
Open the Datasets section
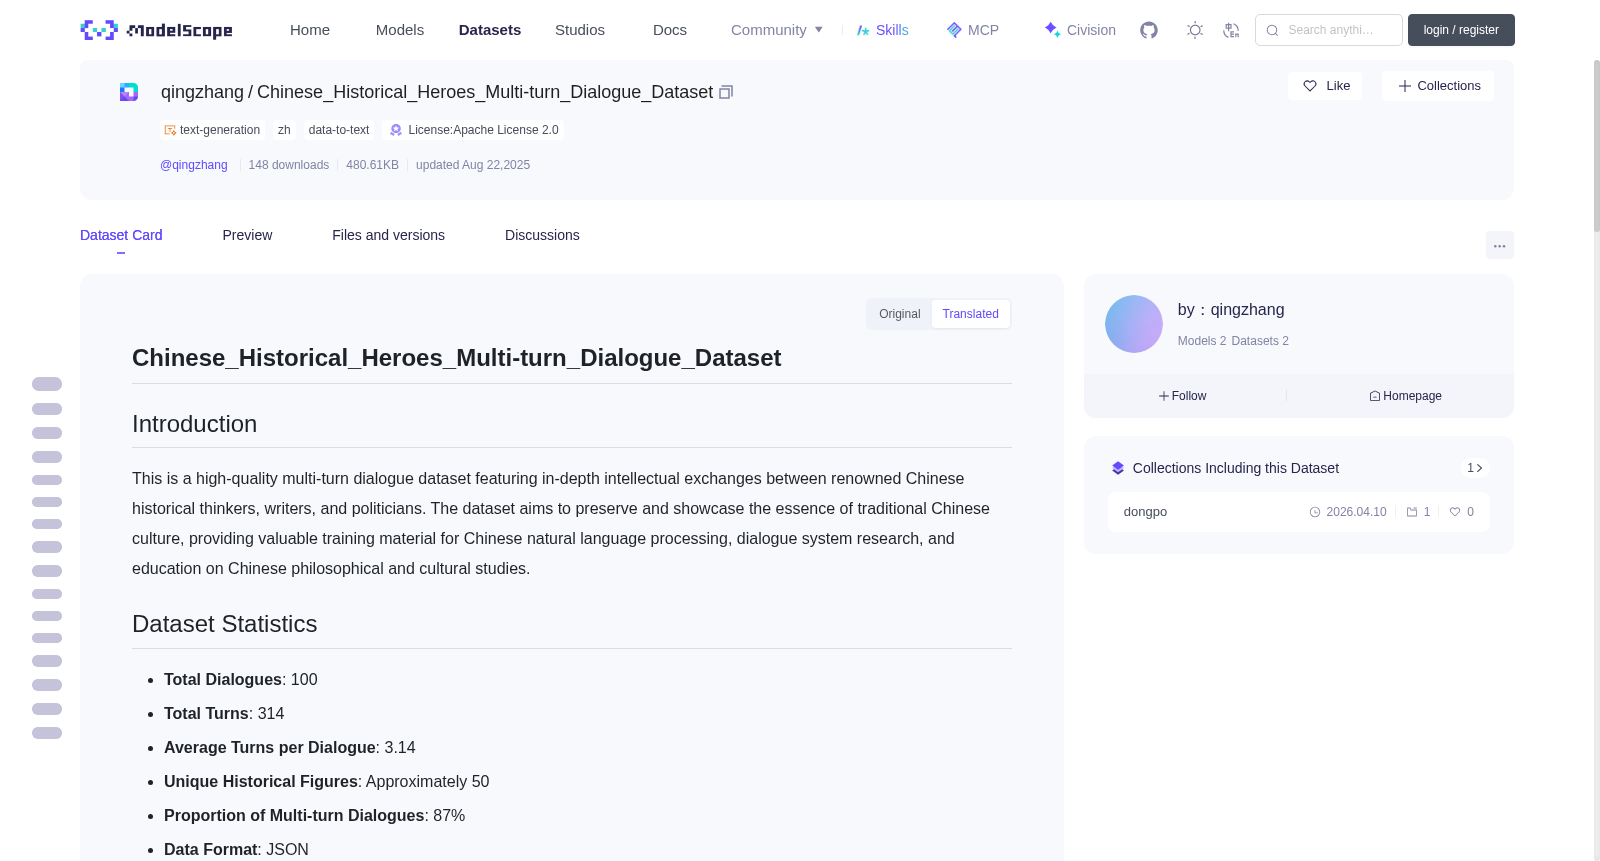point(490,30)
